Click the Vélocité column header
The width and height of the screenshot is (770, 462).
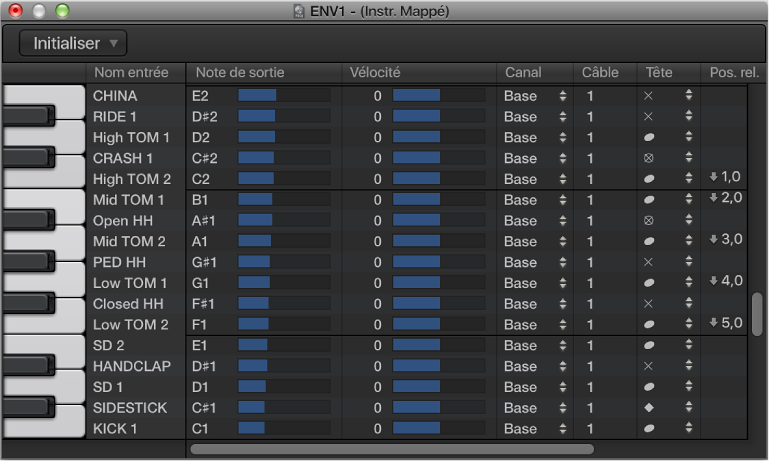375,73
